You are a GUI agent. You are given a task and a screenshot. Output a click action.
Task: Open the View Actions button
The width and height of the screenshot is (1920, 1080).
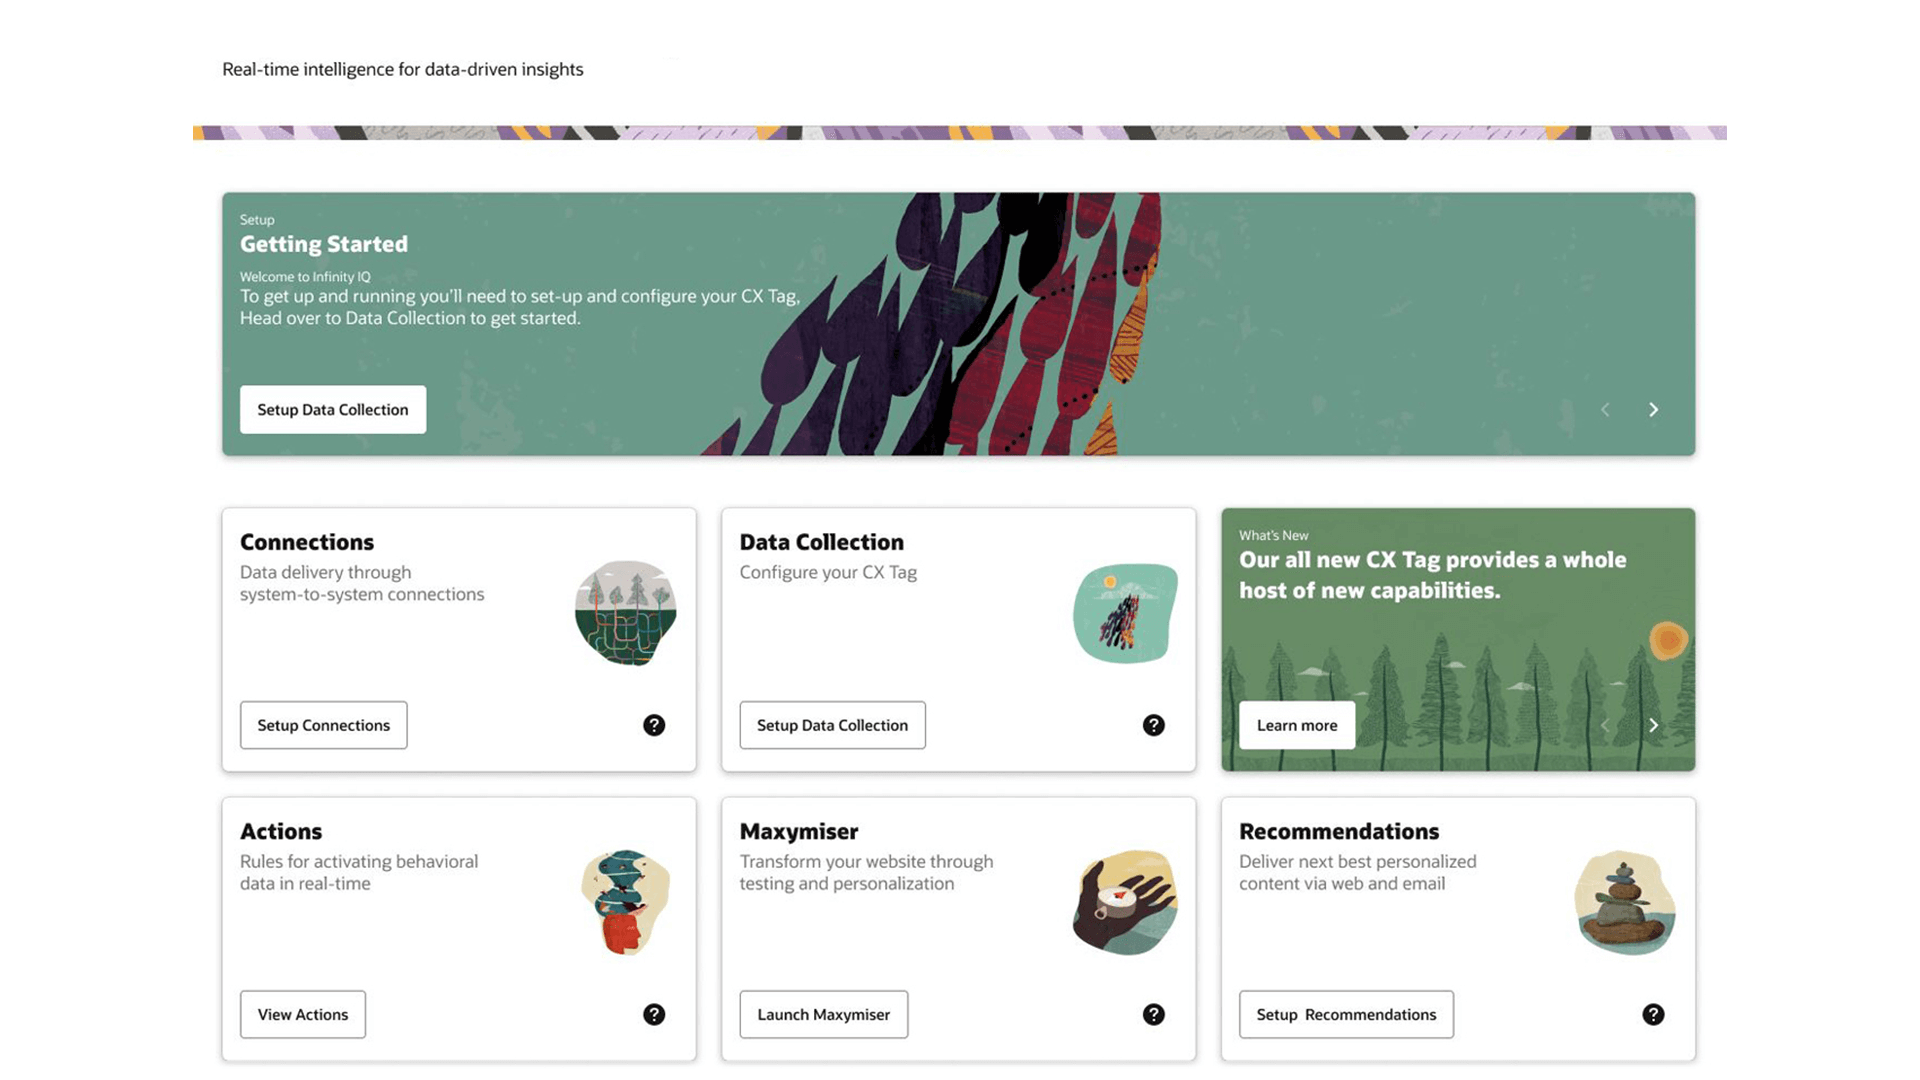point(303,1014)
